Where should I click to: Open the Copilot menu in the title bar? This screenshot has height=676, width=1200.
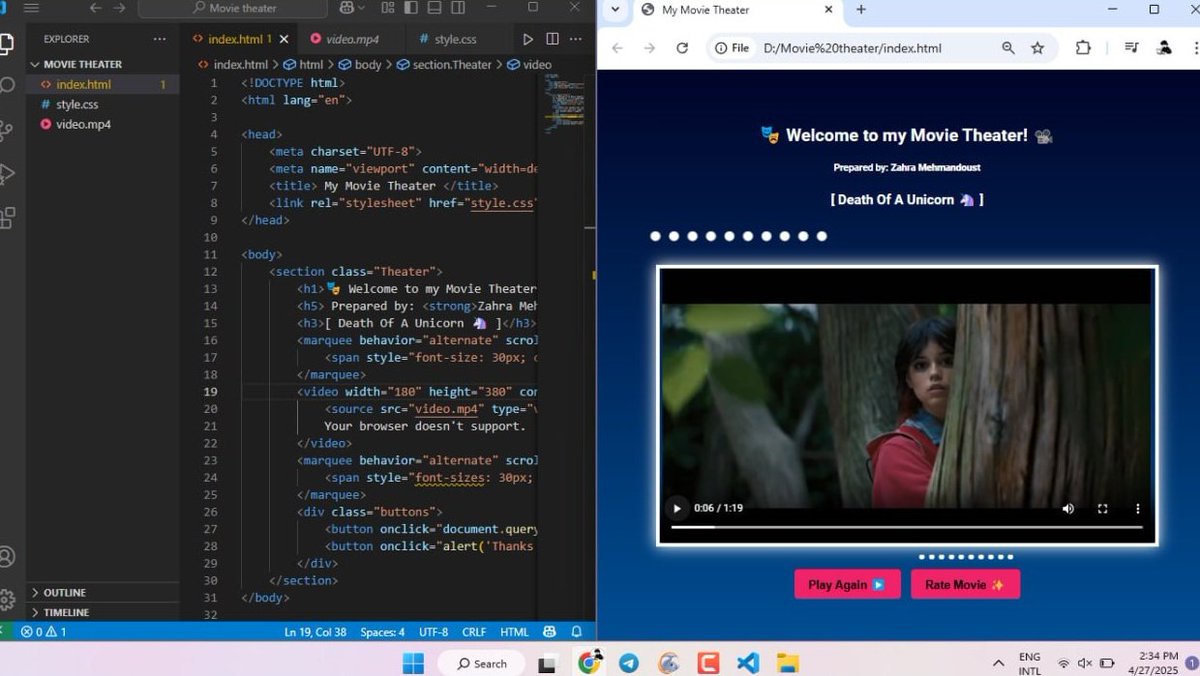[x=352, y=8]
